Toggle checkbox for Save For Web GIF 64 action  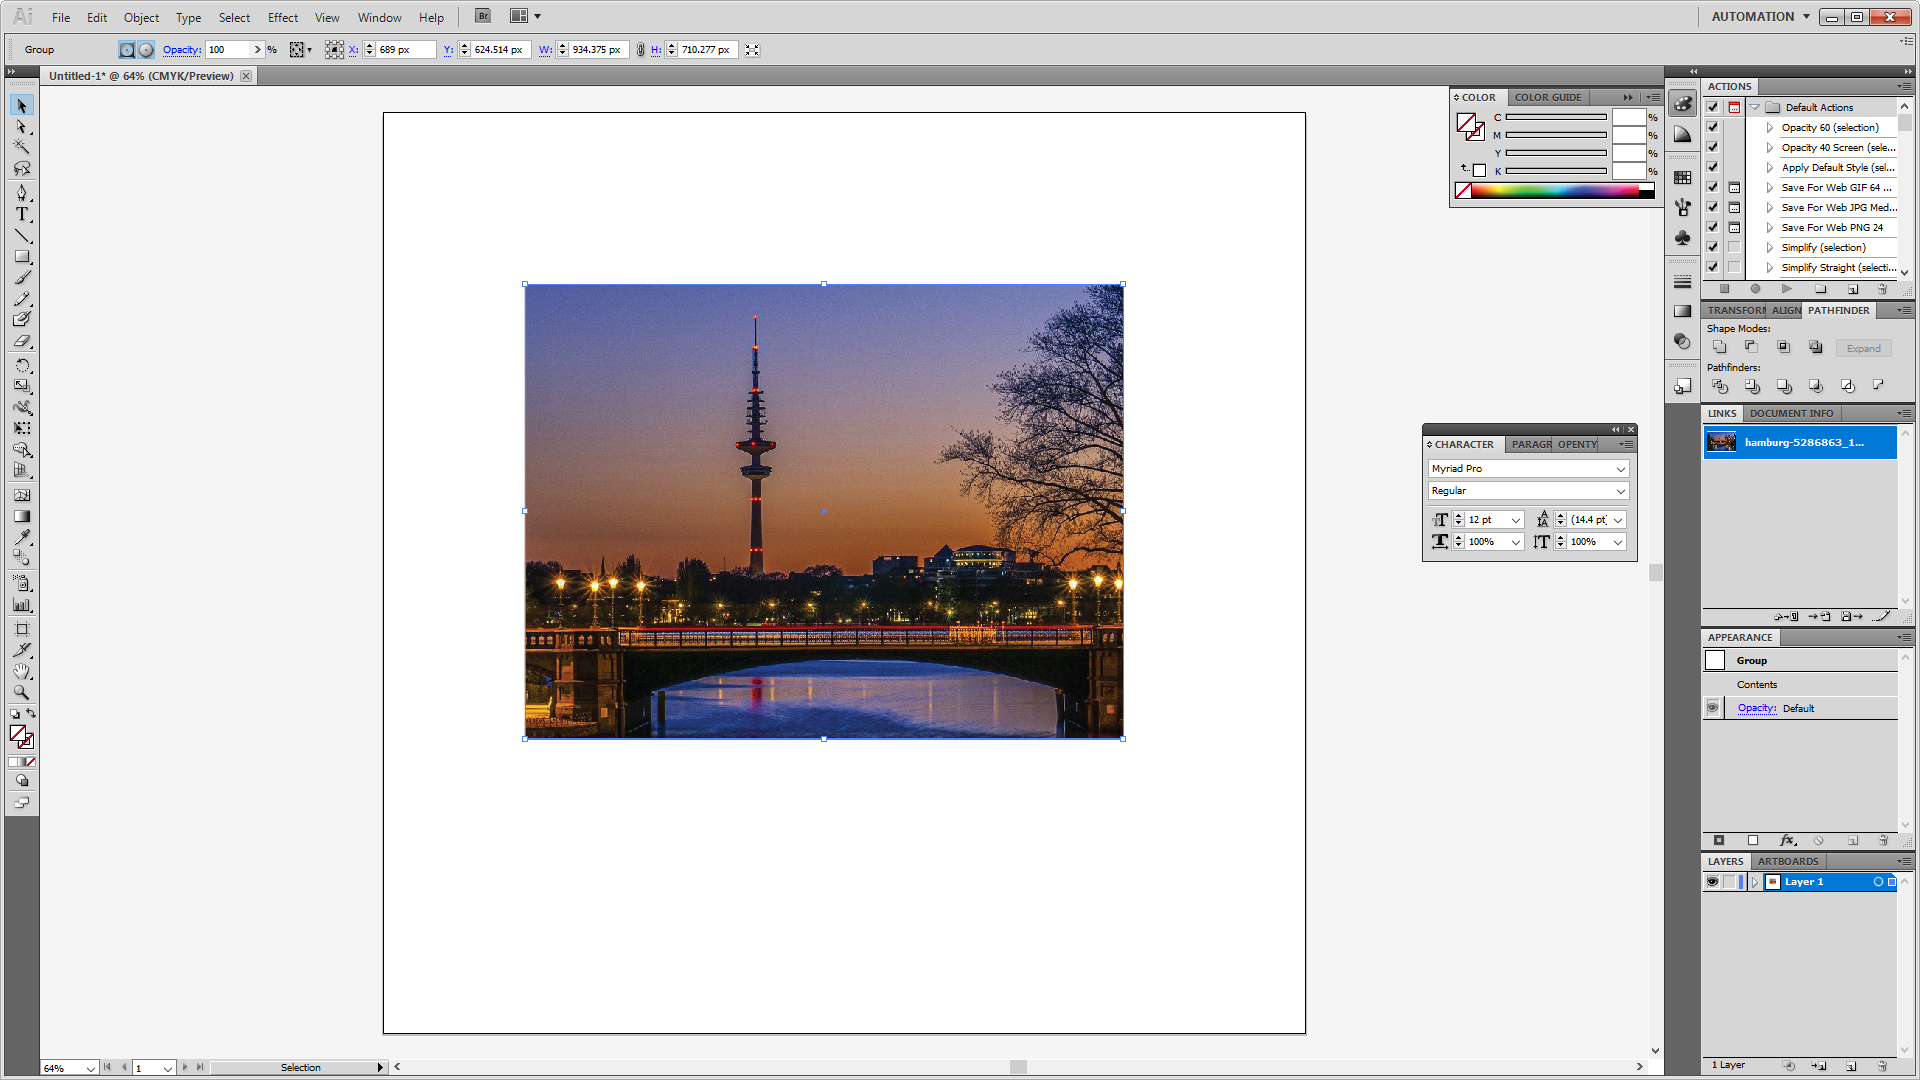pos(1712,187)
